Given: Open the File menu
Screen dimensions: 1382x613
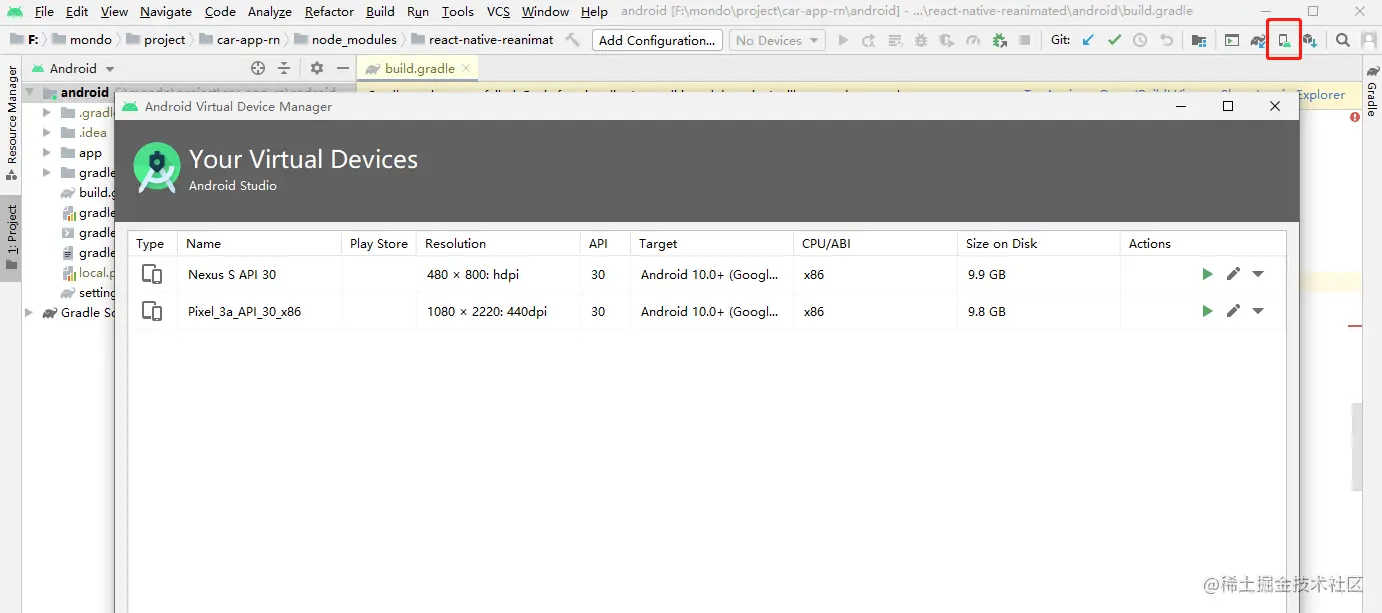Looking at the screenshot, I should pos(44,12).
